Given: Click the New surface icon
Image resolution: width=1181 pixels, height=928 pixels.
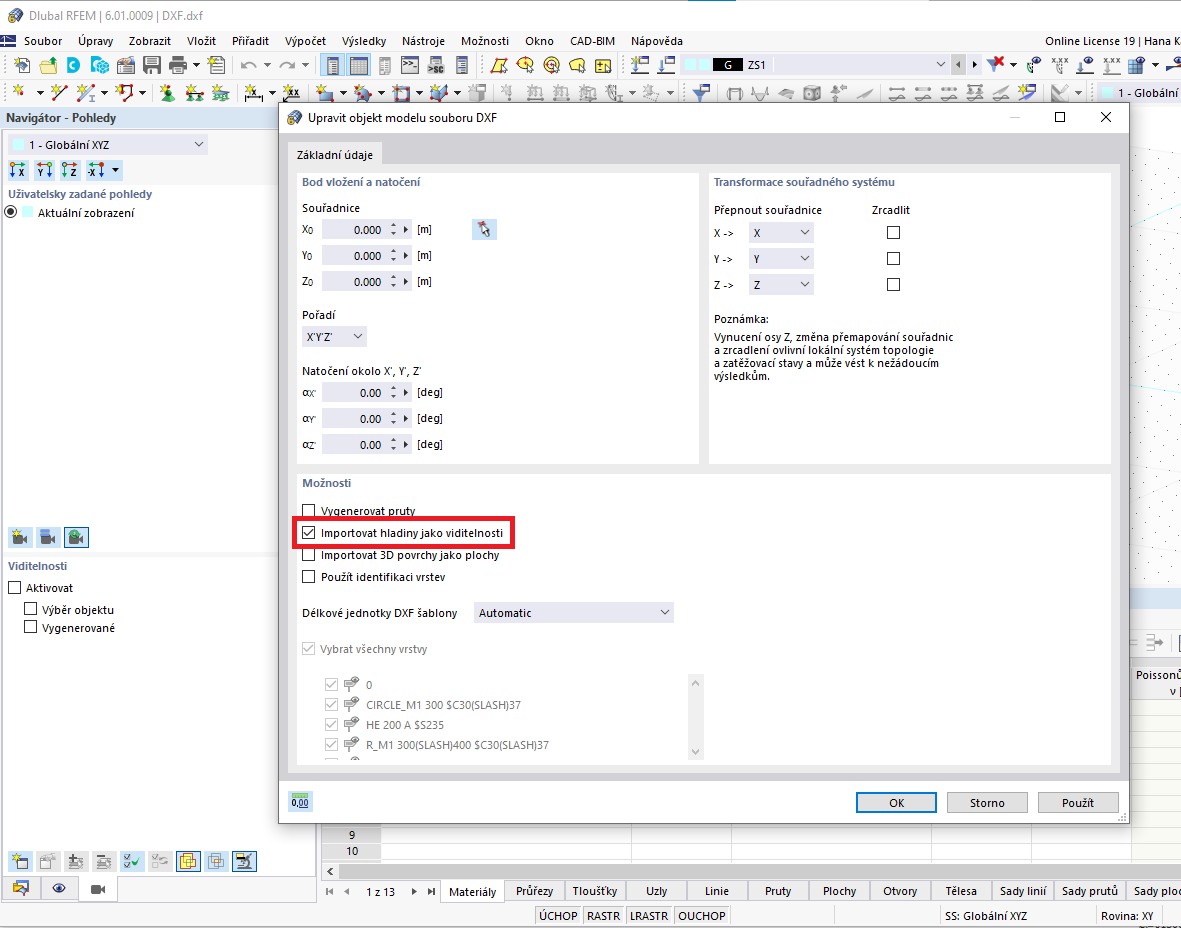Looking at the screenshot, I should click(325, 93).
